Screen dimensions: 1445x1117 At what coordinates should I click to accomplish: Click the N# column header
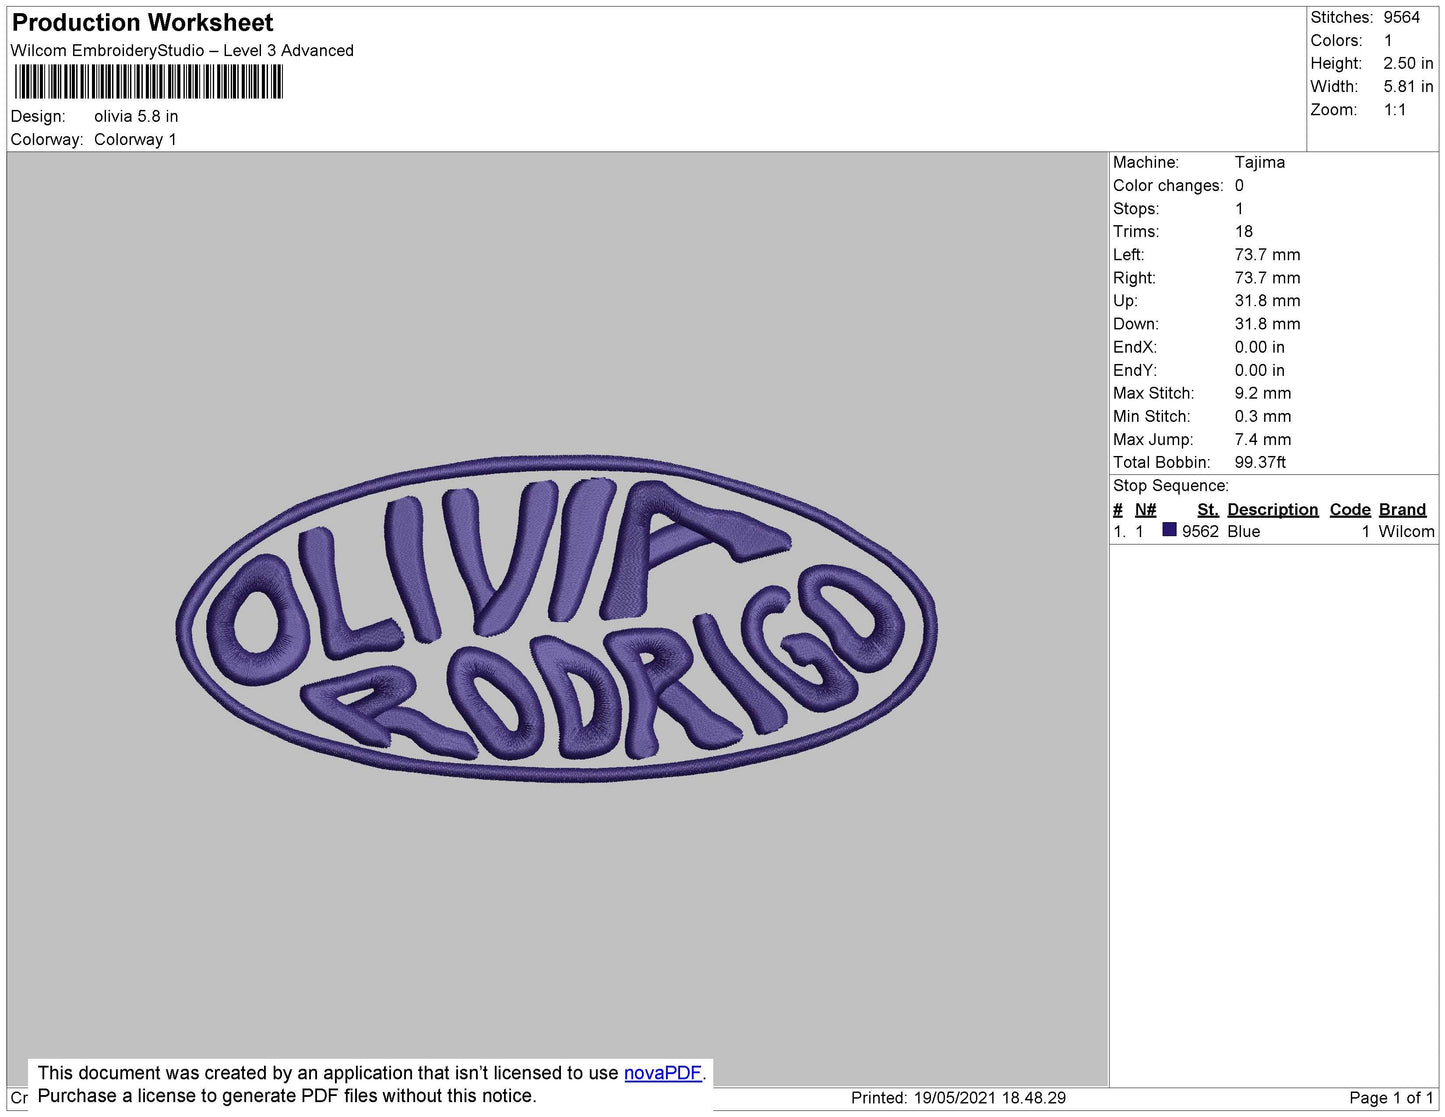[1145, 509]
